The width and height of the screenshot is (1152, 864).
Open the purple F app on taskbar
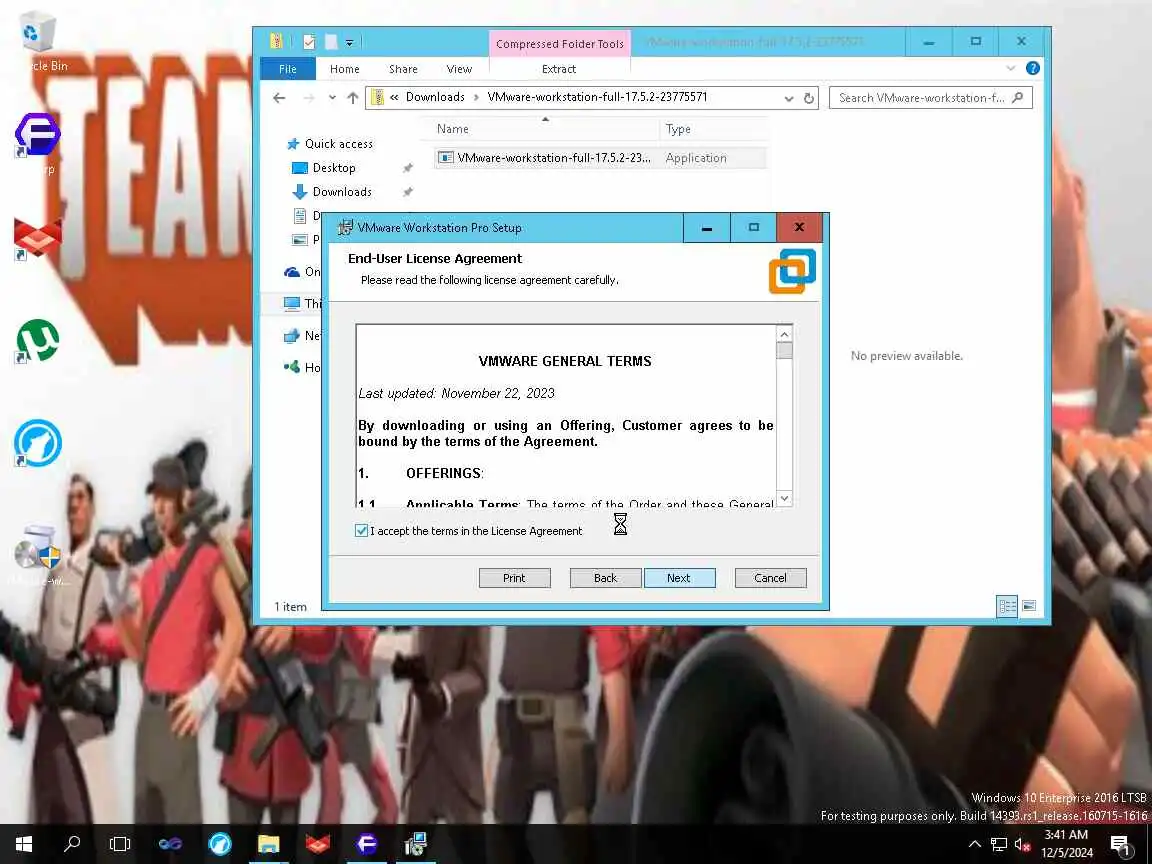pos(367,843)
